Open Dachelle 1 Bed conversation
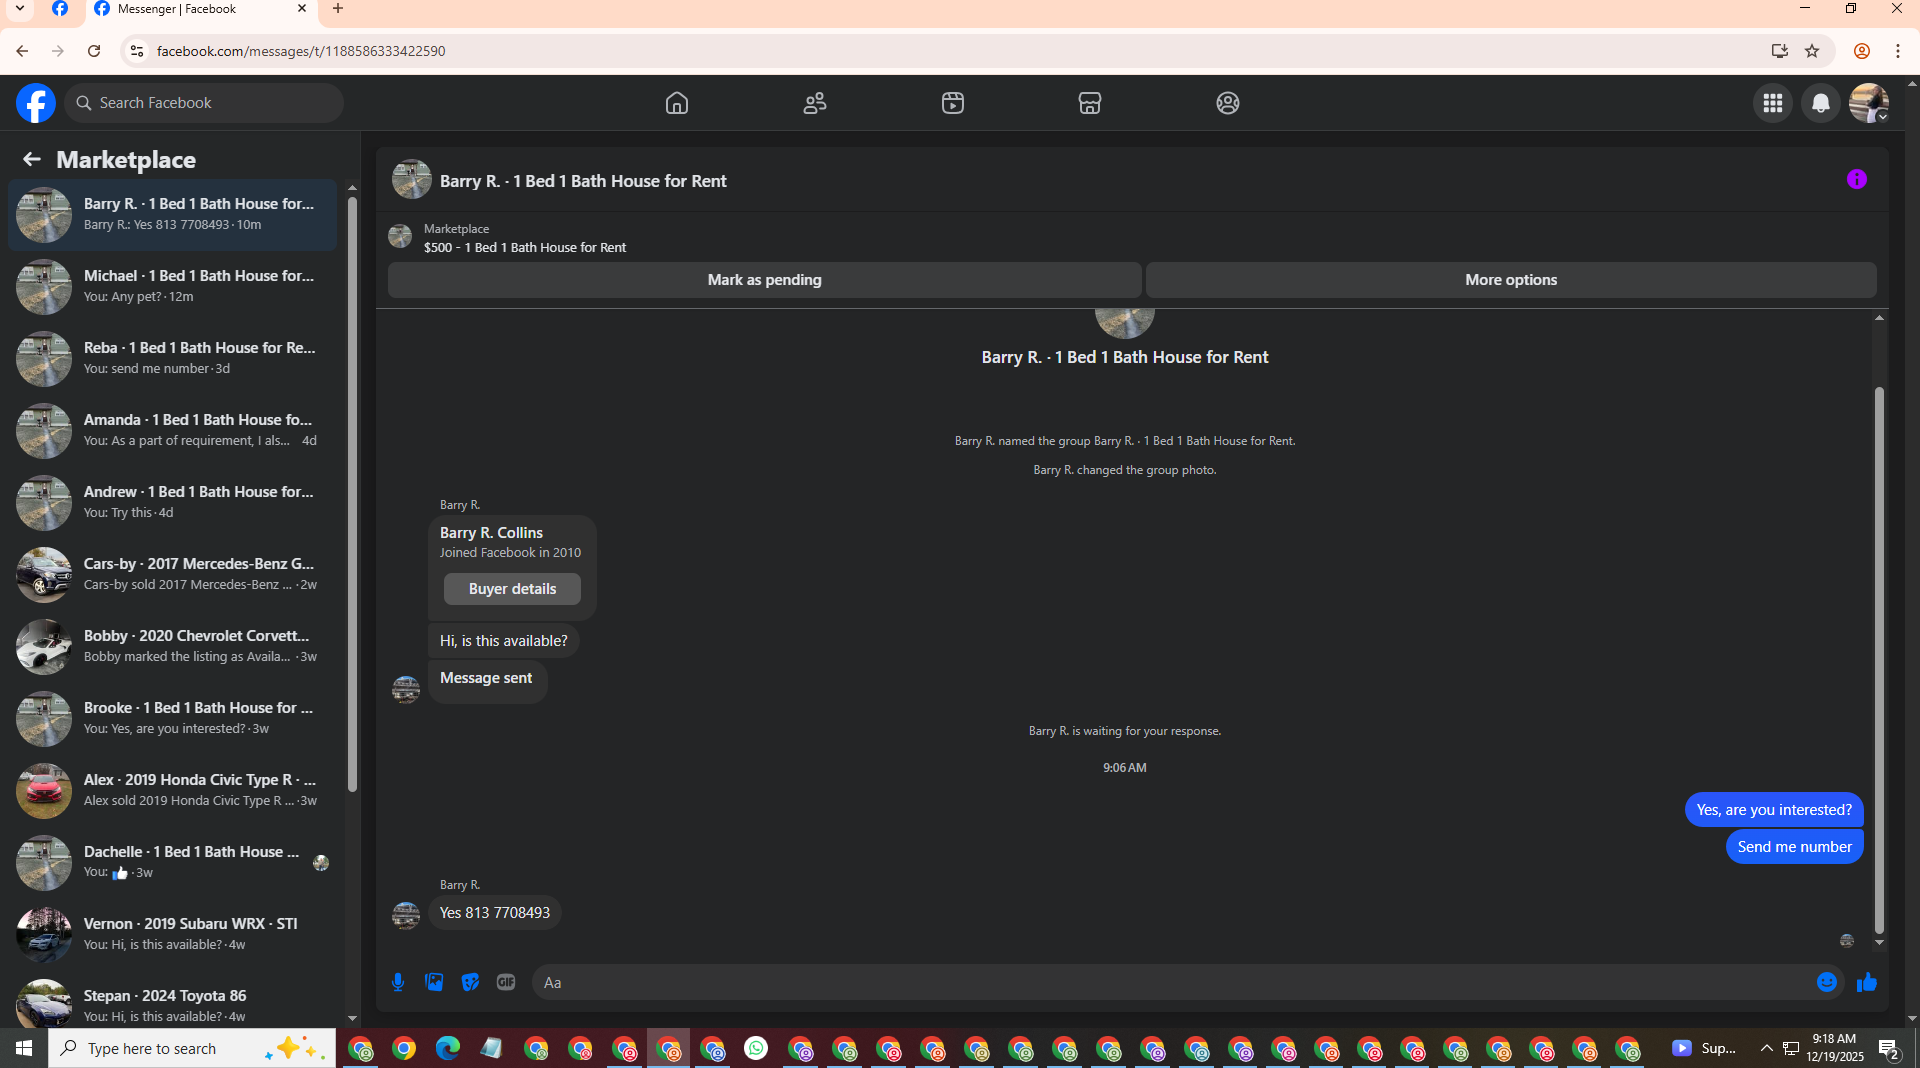The width and height of the screenshot is (1920, 1068). click(x=172, y=863)
